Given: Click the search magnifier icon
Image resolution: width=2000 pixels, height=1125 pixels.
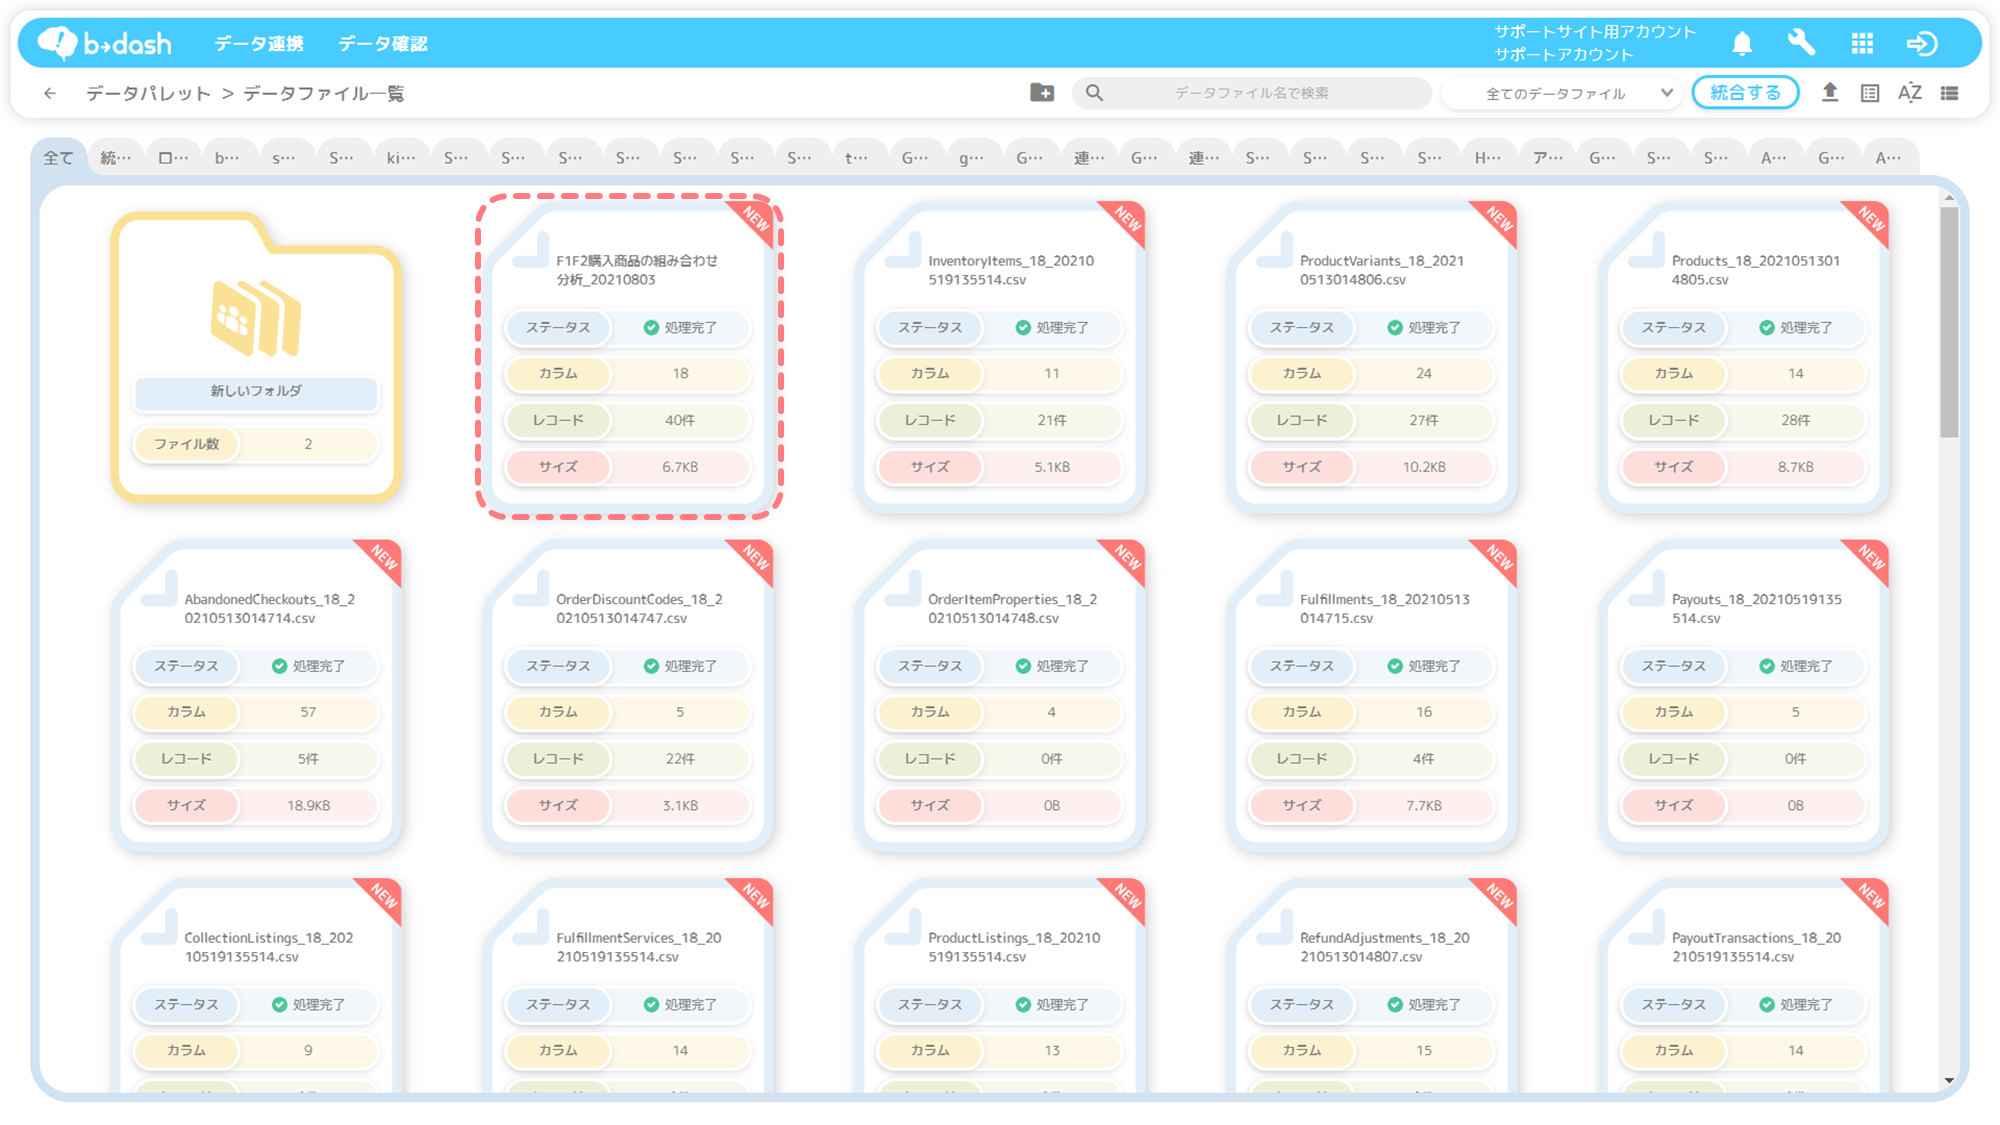Looking at the screenshot, I should [x=1095, y=93].
